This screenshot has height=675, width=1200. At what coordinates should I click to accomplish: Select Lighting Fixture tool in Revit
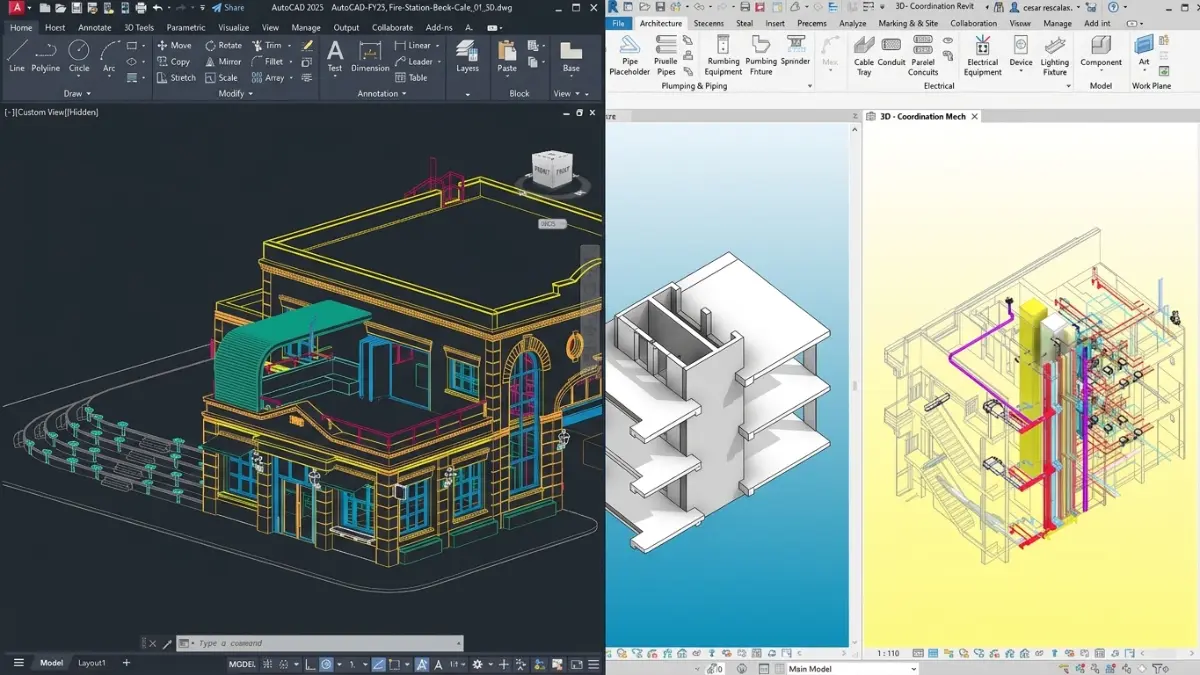pyautogui.click(x=1055, y=56)
